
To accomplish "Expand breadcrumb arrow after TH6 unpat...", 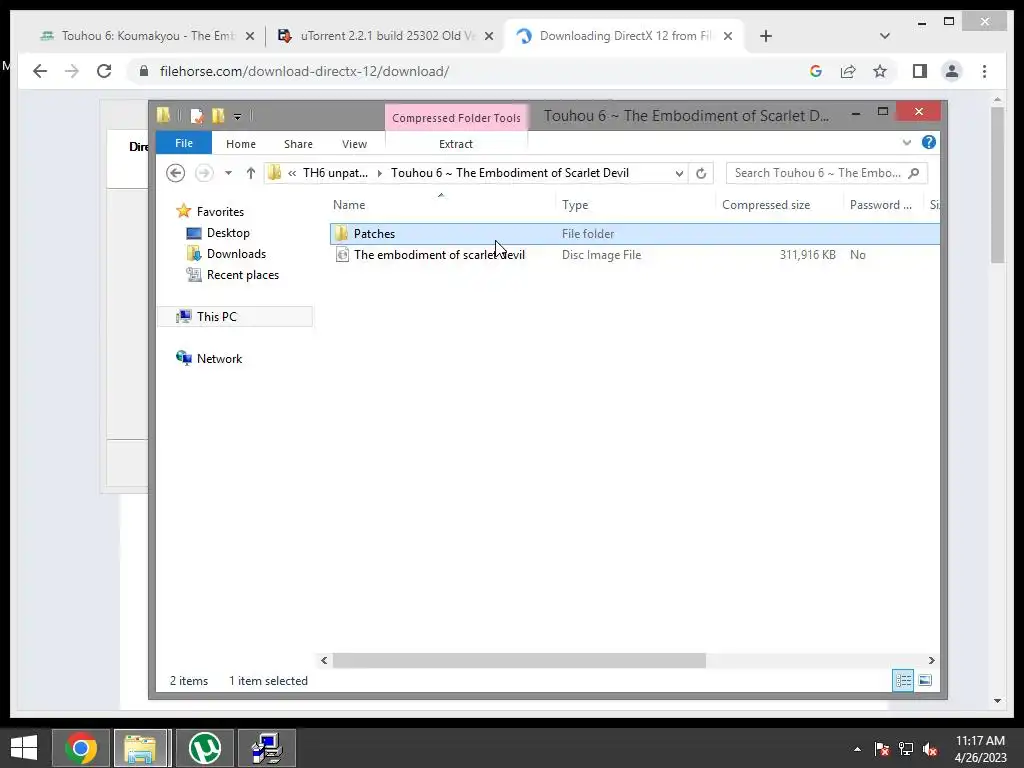I will [x=379, y=173].
